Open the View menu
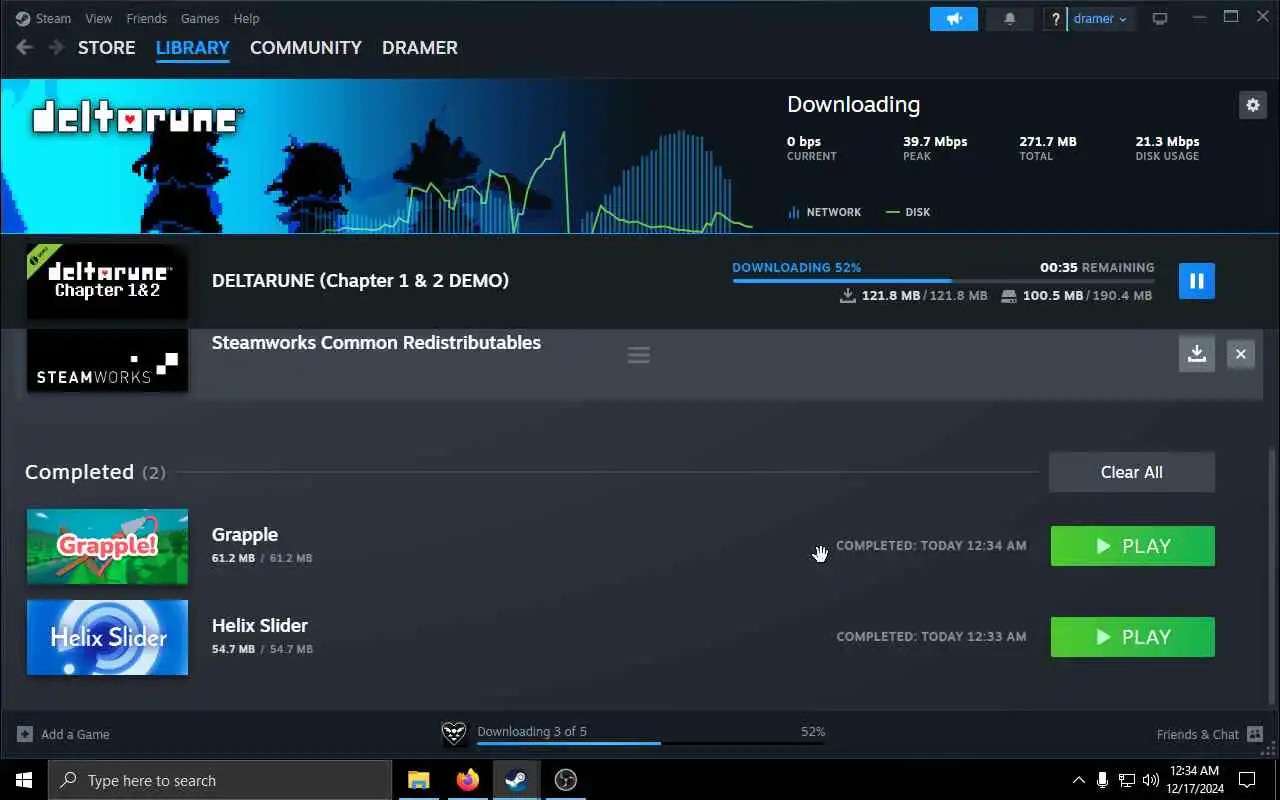Image resolution: width=1280 pixels, height=800 pixels. click(98, 18)
